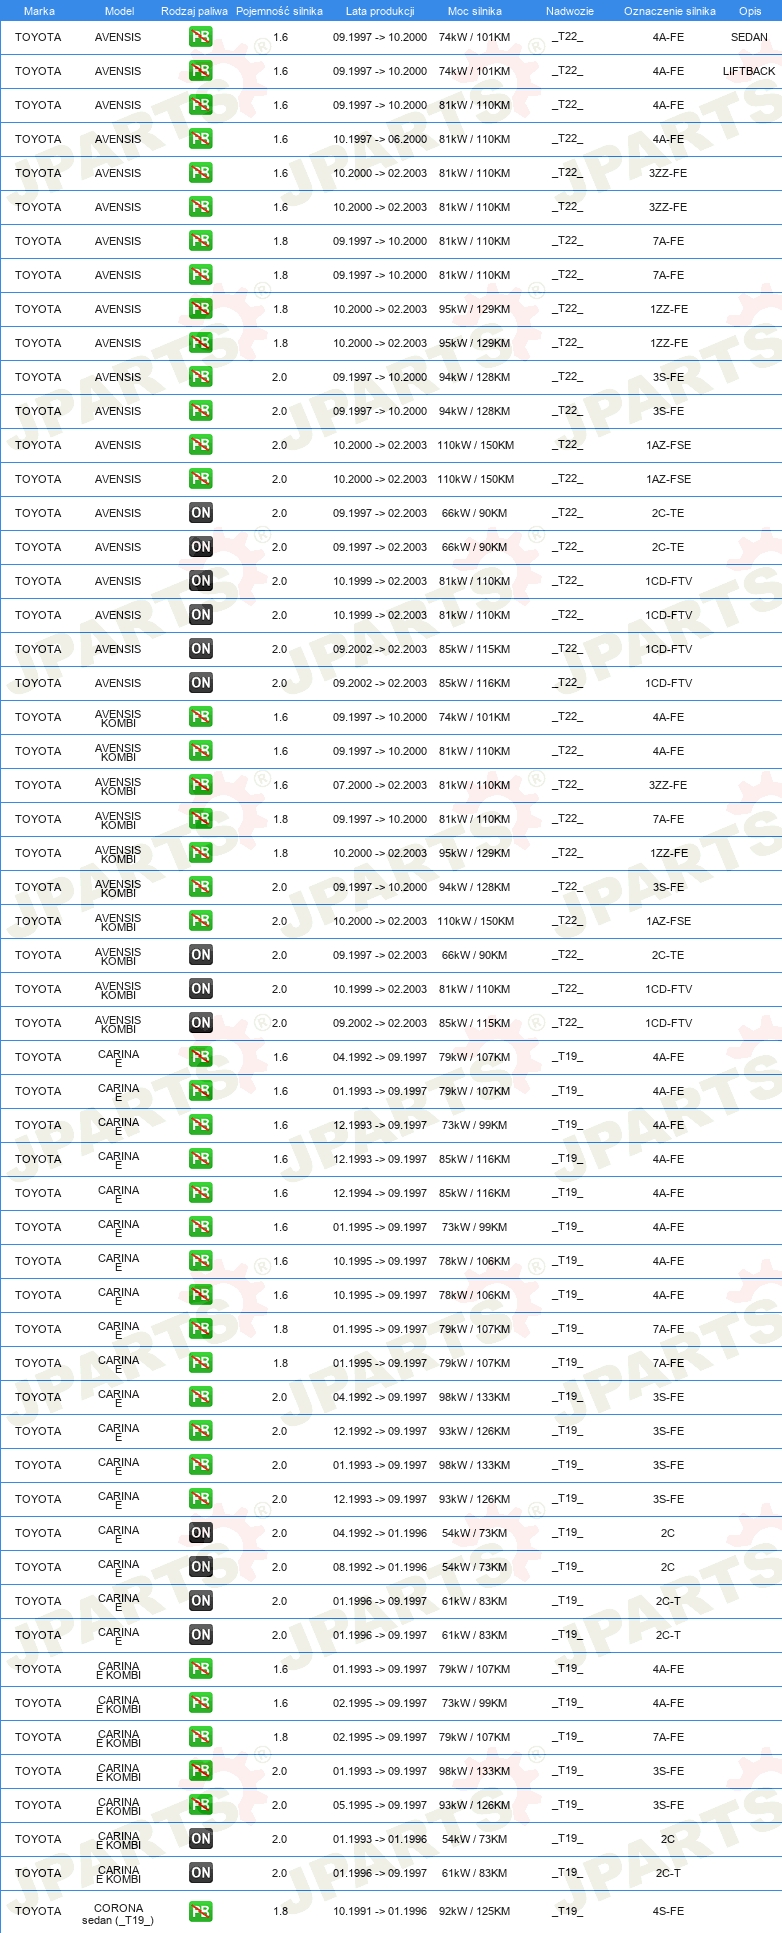Click diesel ON icon for Avensis 85kW / 116KM
Image resolution: width=782 pixels, height=1933 pixels.
201,683
